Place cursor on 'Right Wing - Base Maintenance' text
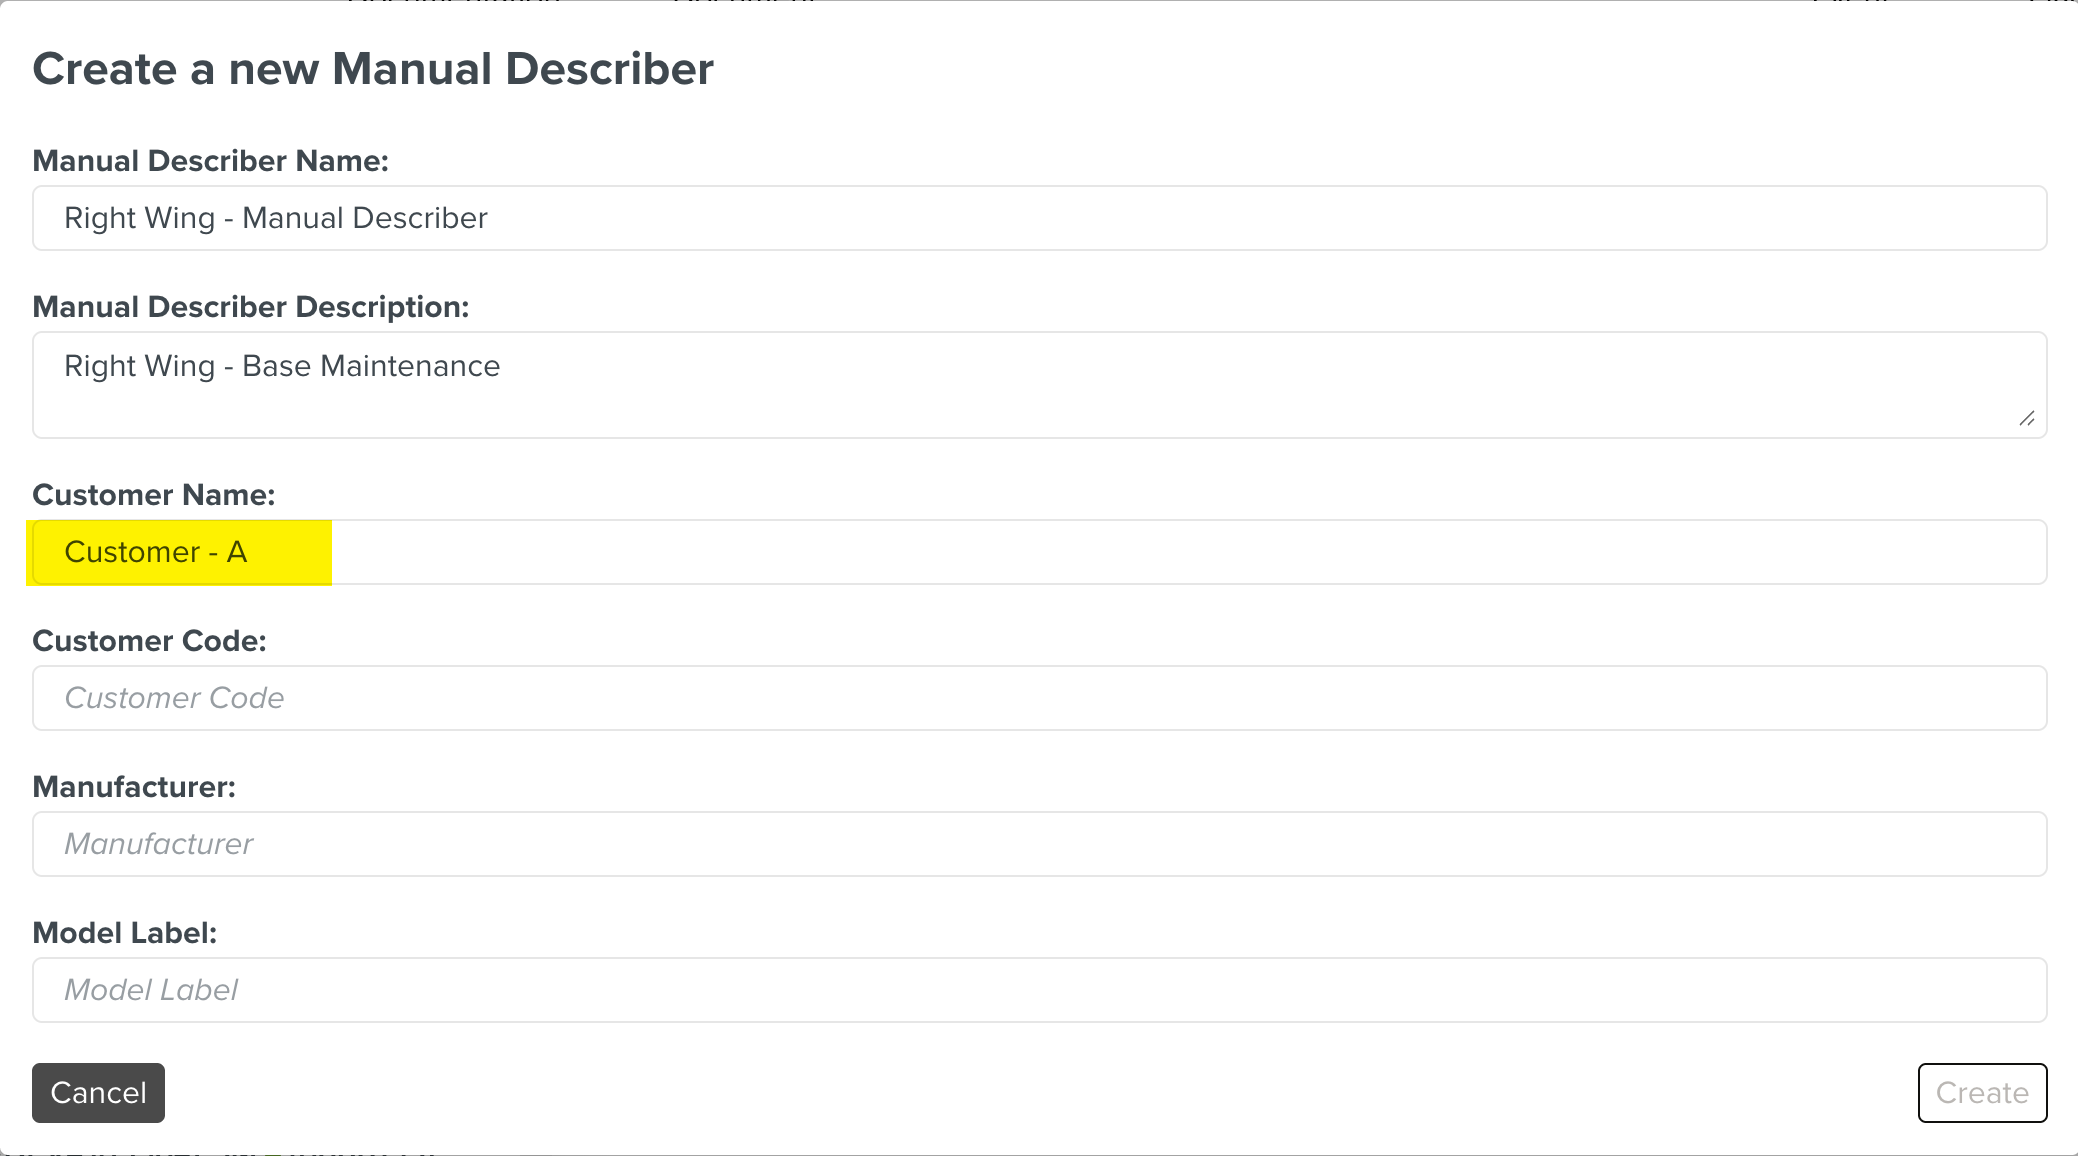 point(282,366)
